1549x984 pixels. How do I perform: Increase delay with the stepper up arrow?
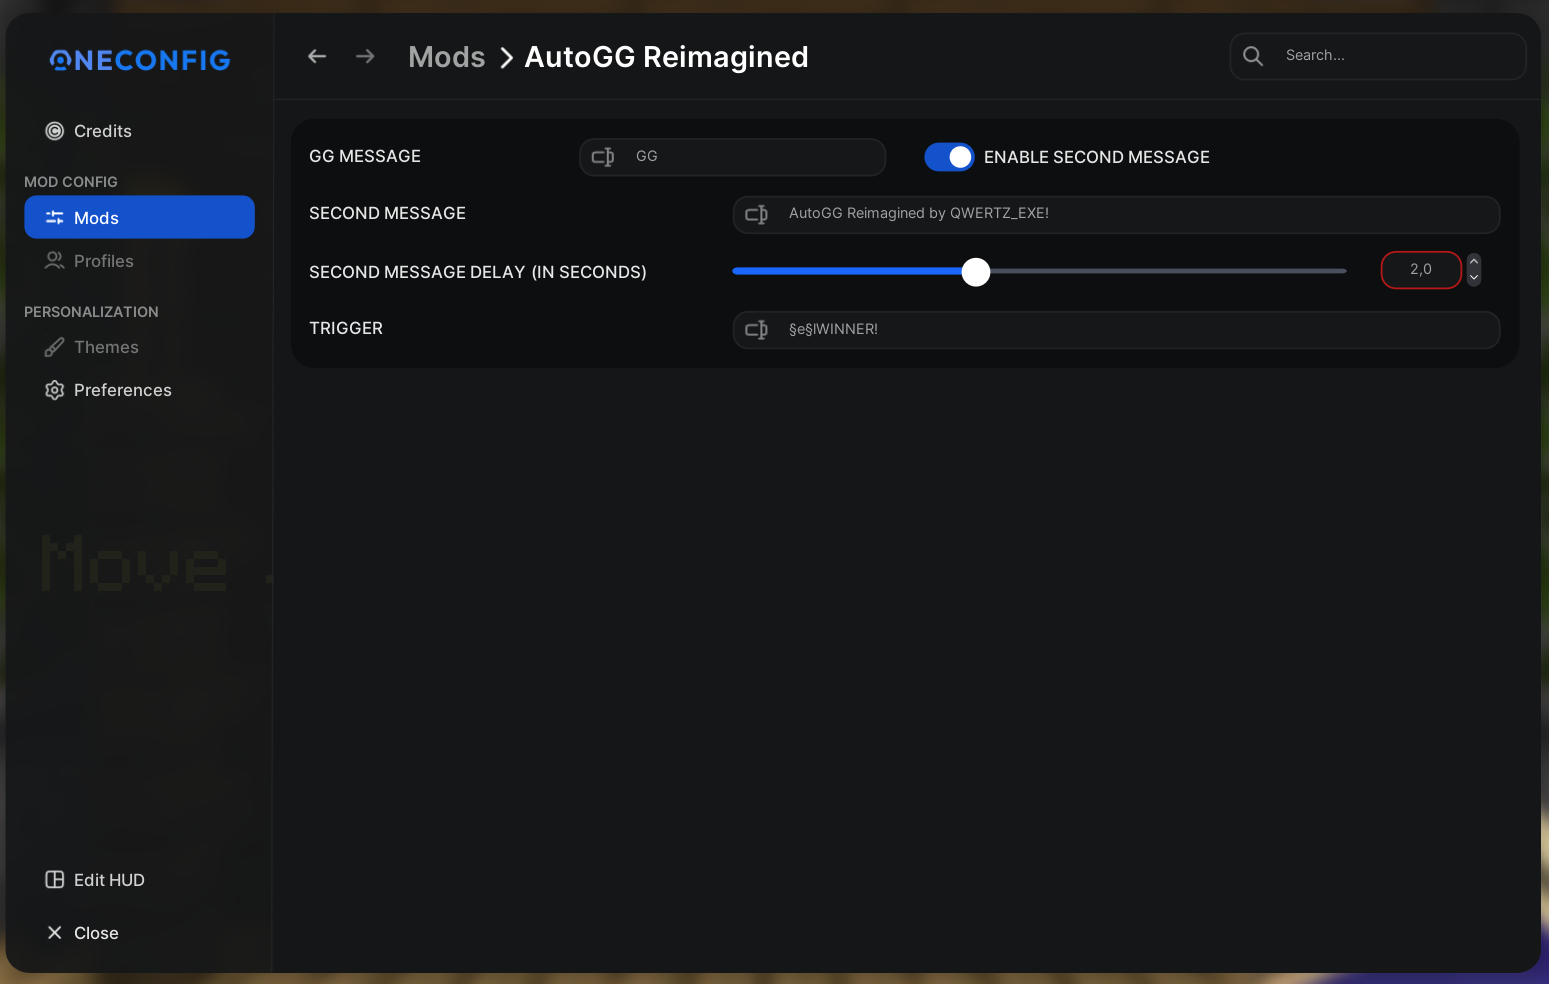(1474, 262)
